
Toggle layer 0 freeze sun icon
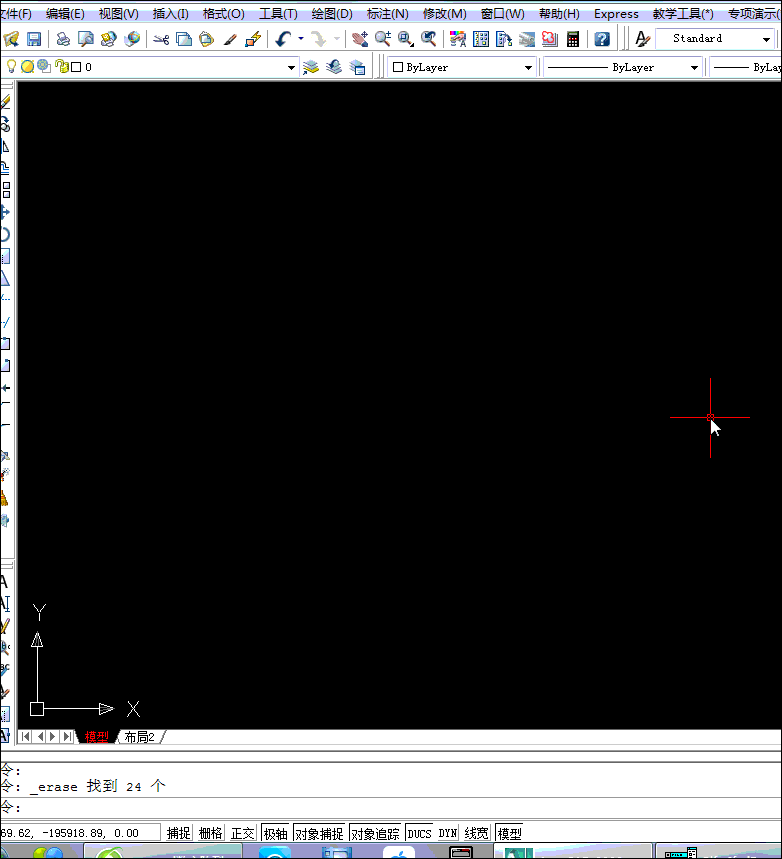tap(27, 67)
